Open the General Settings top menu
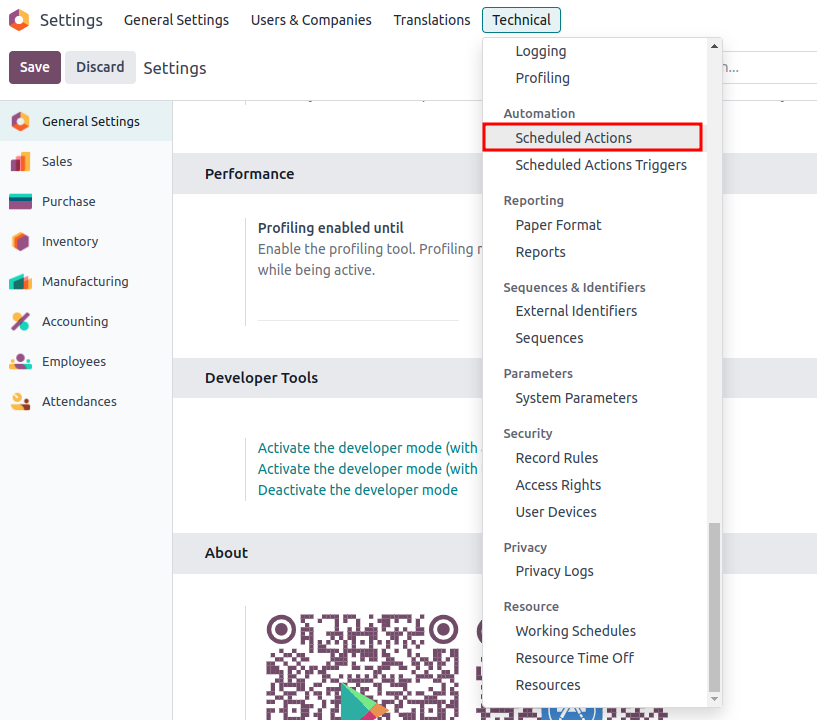Viewport: 817px width, 720px height. [176, 20]
